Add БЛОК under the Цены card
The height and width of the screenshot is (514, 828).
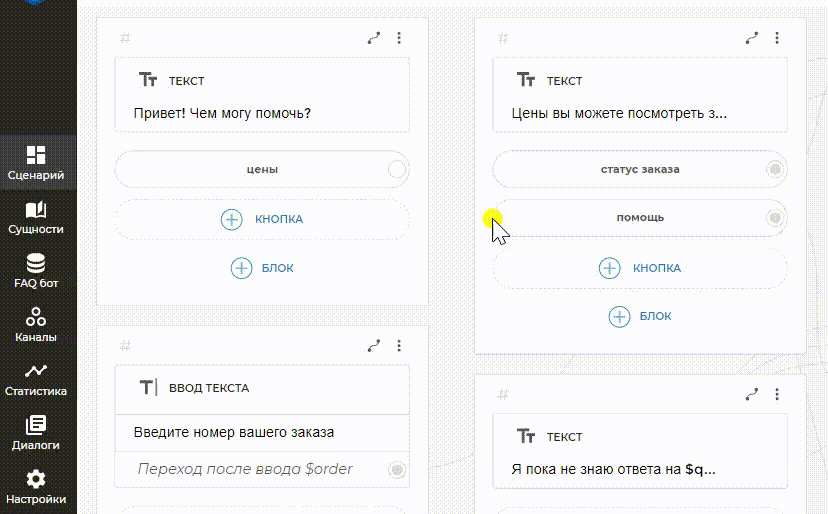(x=640, y=316)
